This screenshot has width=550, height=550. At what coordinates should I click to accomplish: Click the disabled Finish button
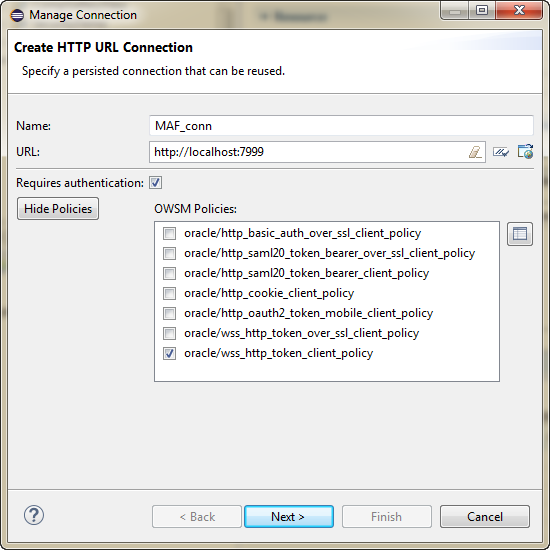[x=387, y=516]
